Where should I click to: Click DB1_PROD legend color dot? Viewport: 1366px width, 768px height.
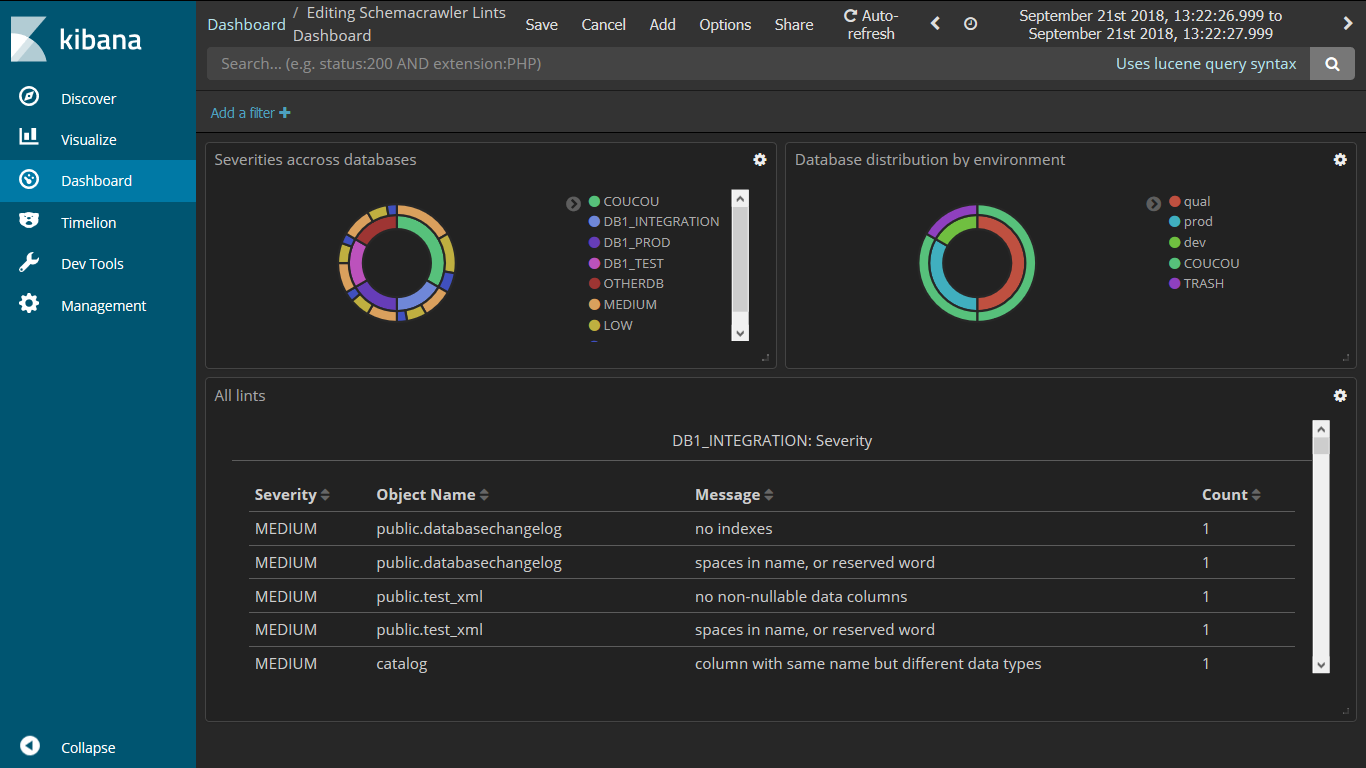[x=594, y=242]
